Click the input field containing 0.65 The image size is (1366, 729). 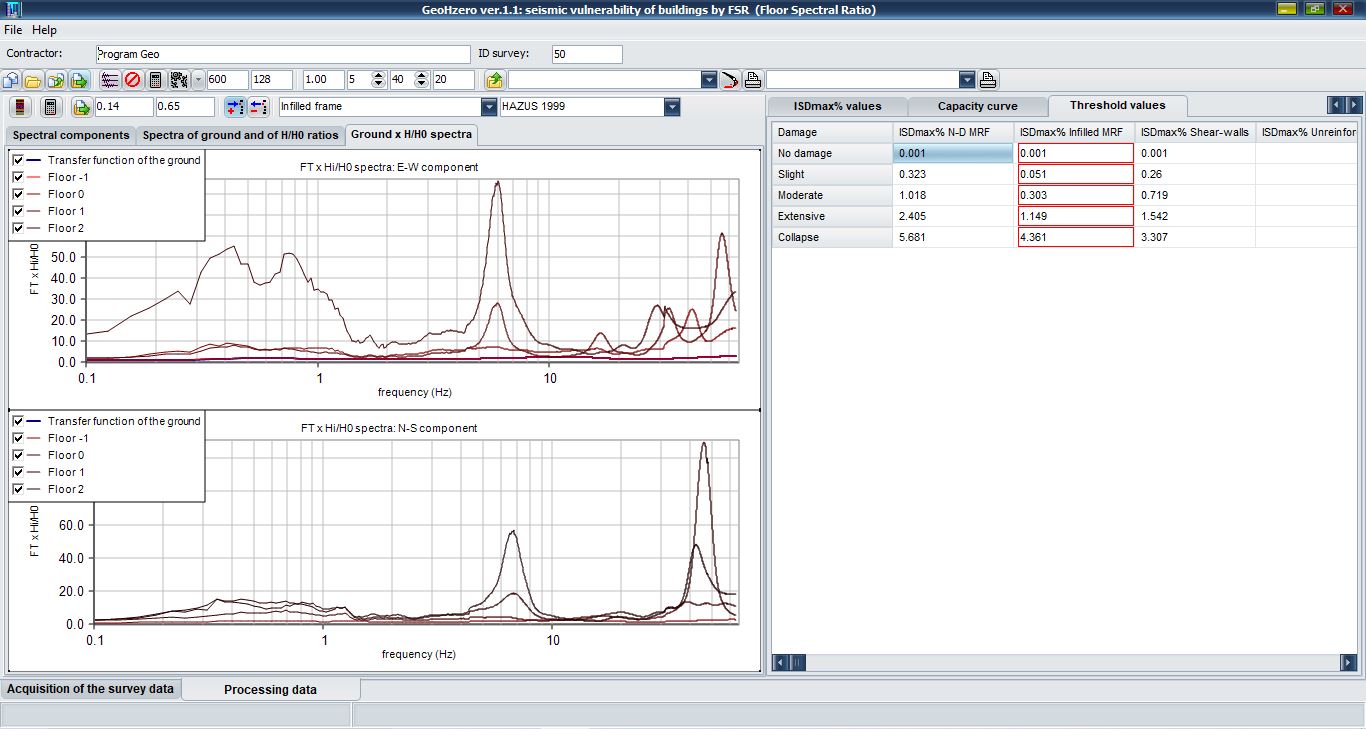[185, 107]
